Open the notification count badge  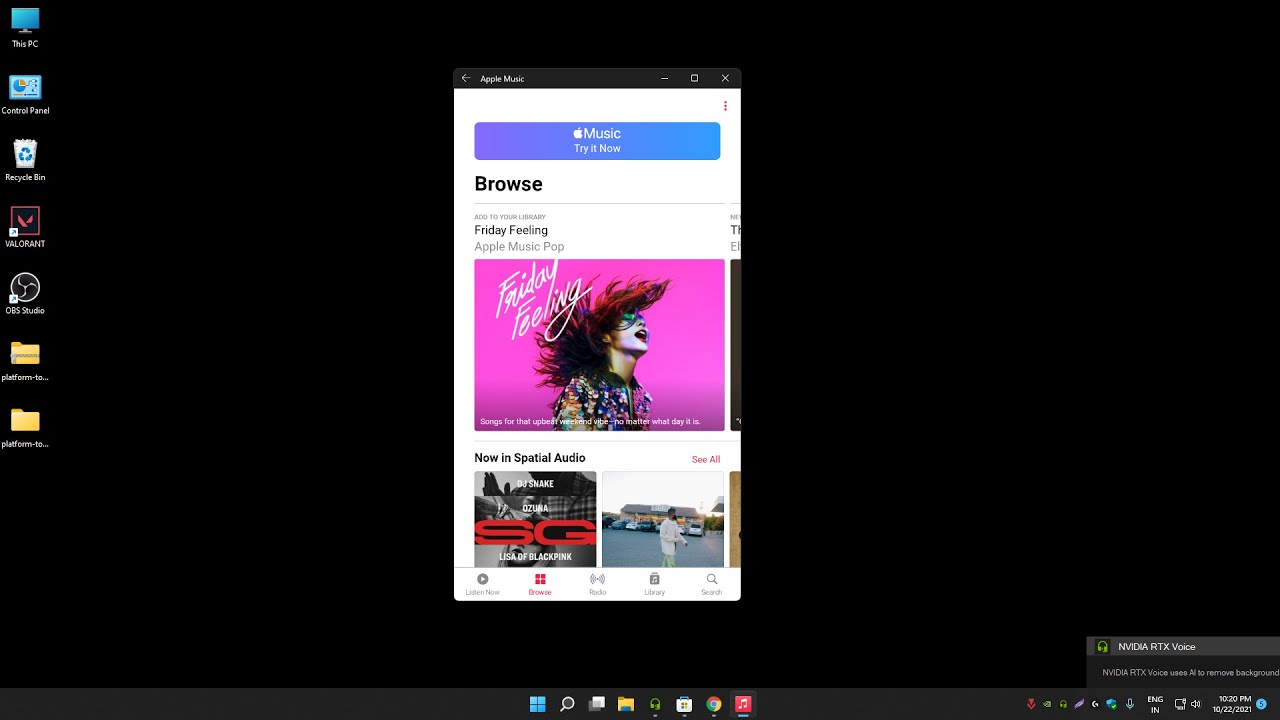coord(1262,704)
